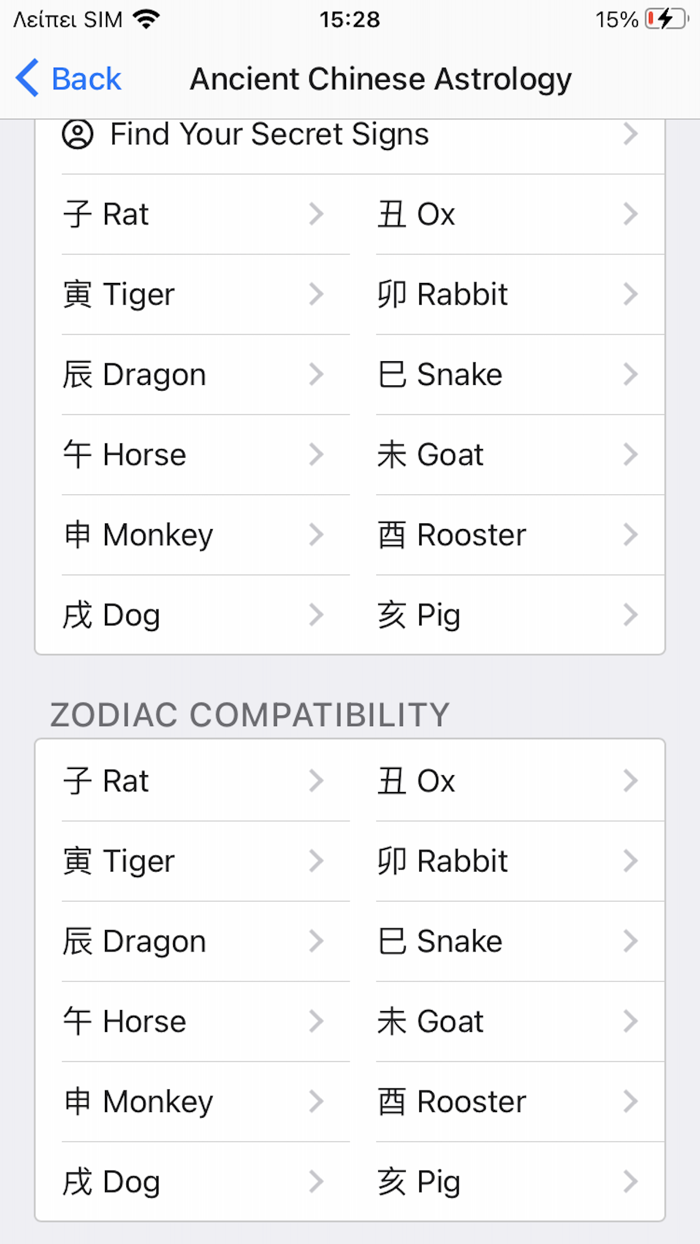Tap the blue back chevron icon

coord(25,78)
